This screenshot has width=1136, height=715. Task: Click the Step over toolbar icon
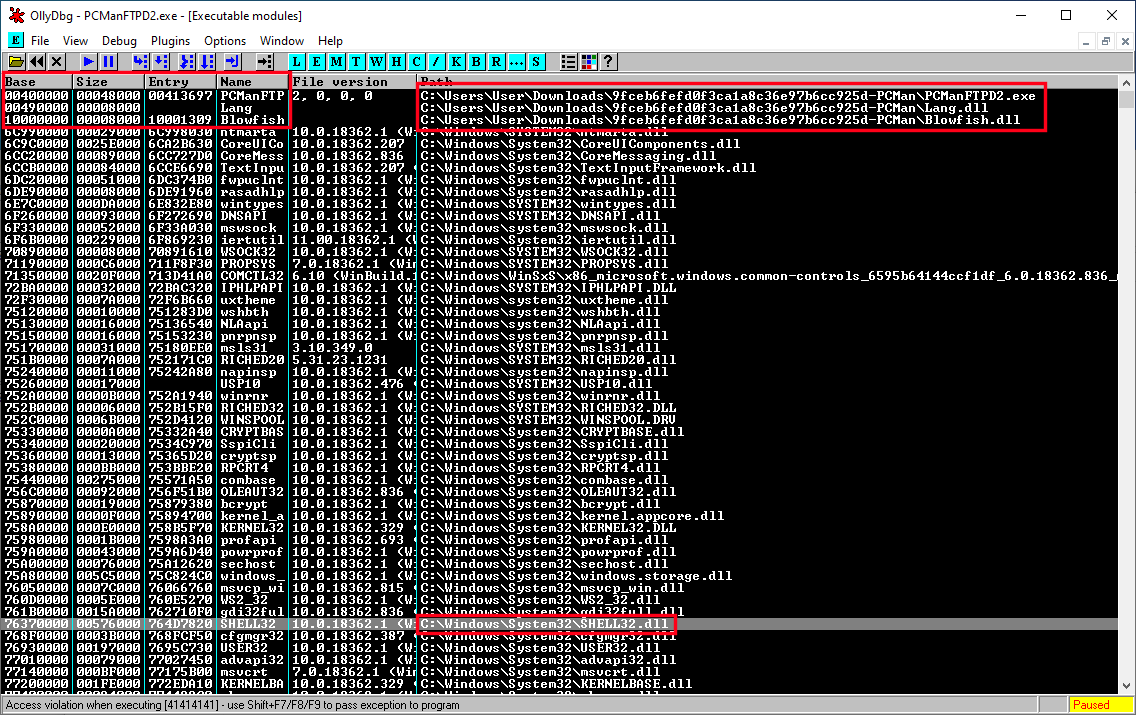pyautogui.click(x=161, y=62)
